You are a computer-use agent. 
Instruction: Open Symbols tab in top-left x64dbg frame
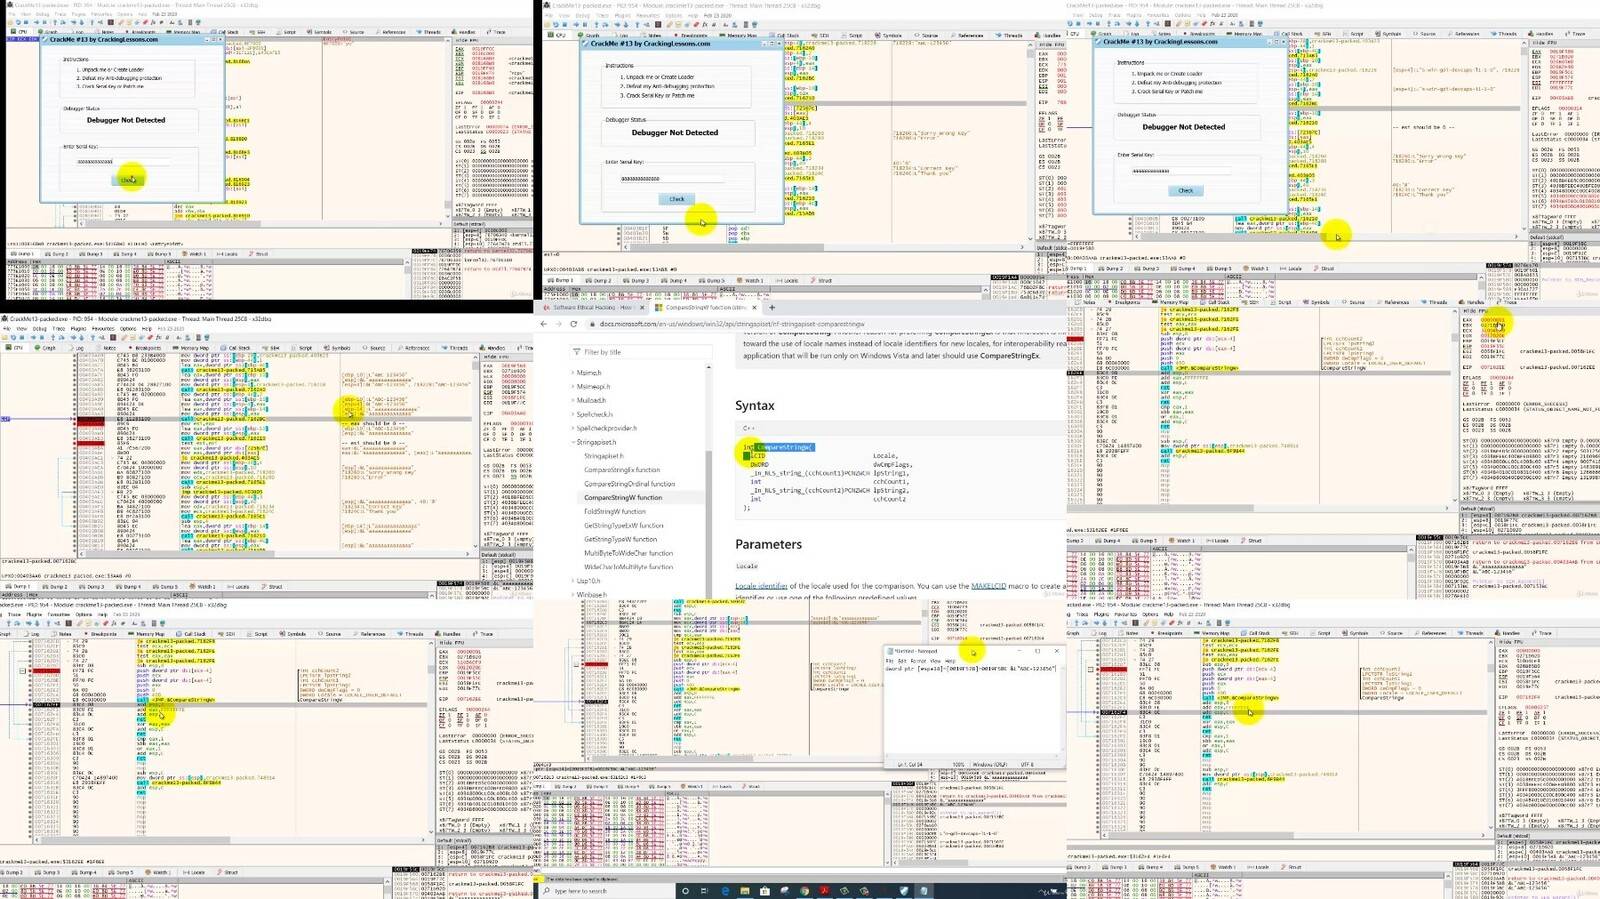pos(318,32)
